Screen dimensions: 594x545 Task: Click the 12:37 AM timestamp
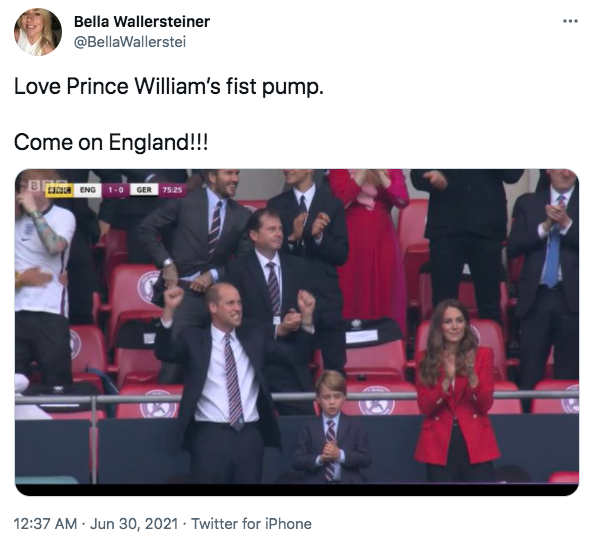(45, 524)
